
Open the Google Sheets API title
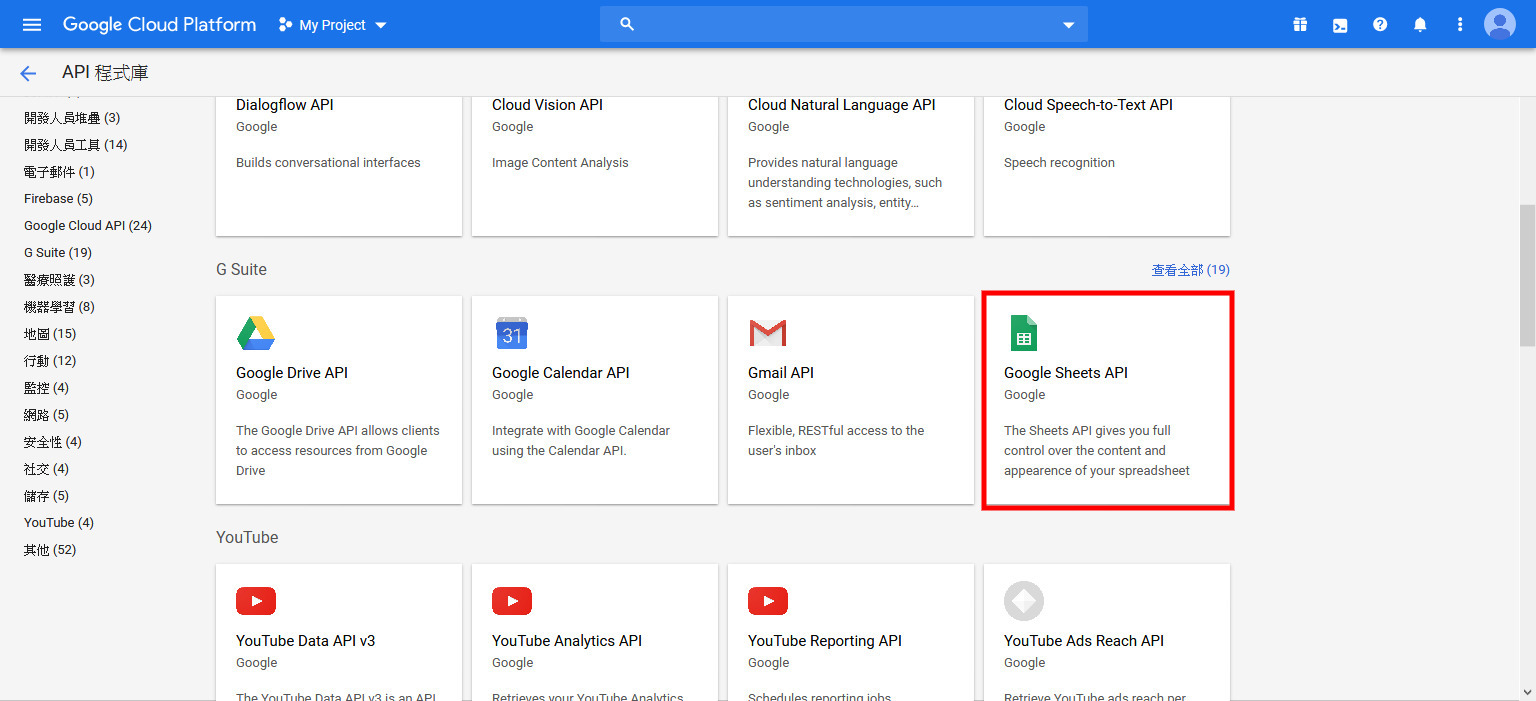1066,373
